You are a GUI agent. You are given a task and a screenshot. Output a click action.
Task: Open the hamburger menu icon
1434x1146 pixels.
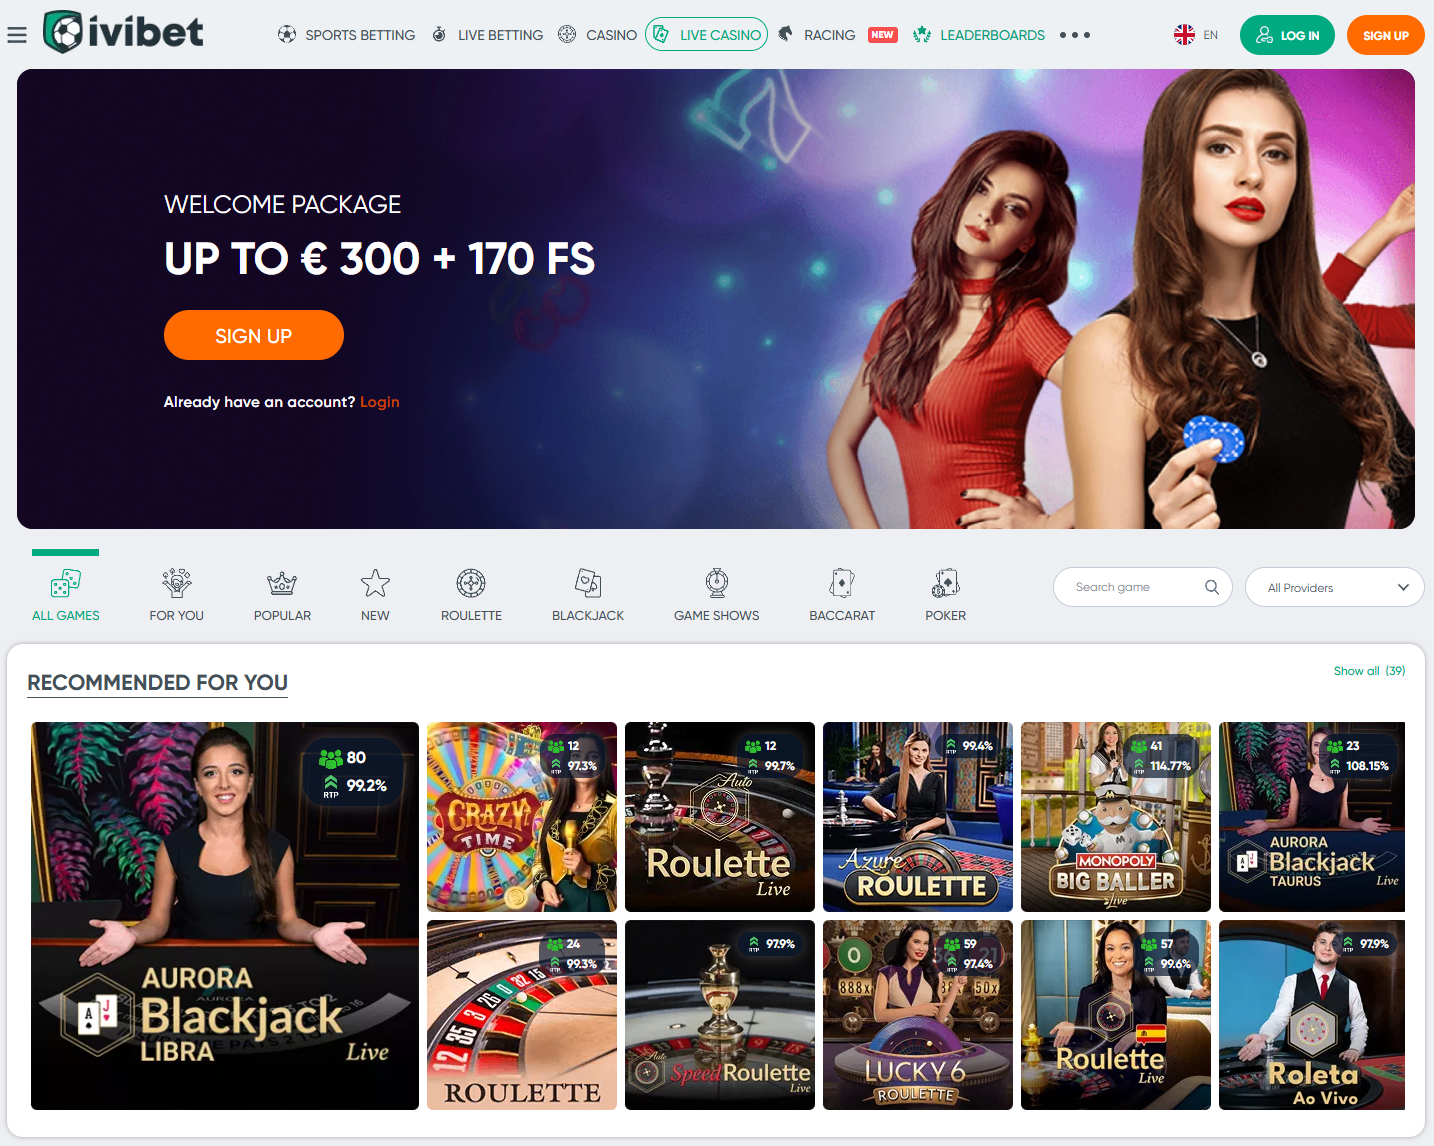coord(17,35)
